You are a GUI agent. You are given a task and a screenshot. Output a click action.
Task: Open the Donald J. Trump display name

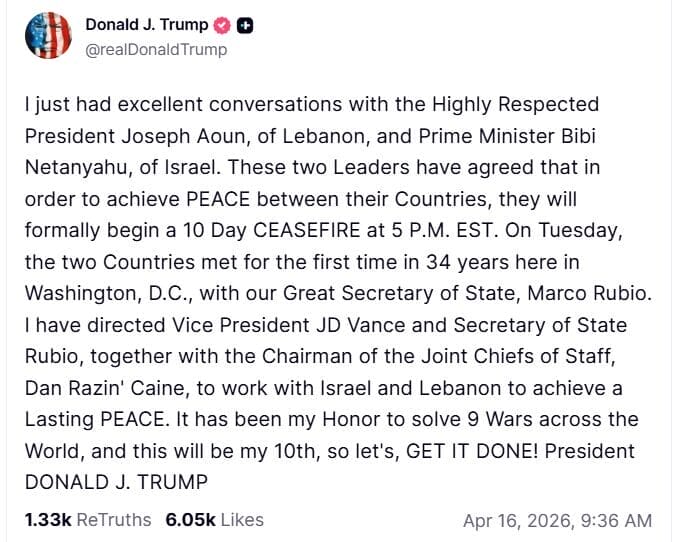pos(145,25)
